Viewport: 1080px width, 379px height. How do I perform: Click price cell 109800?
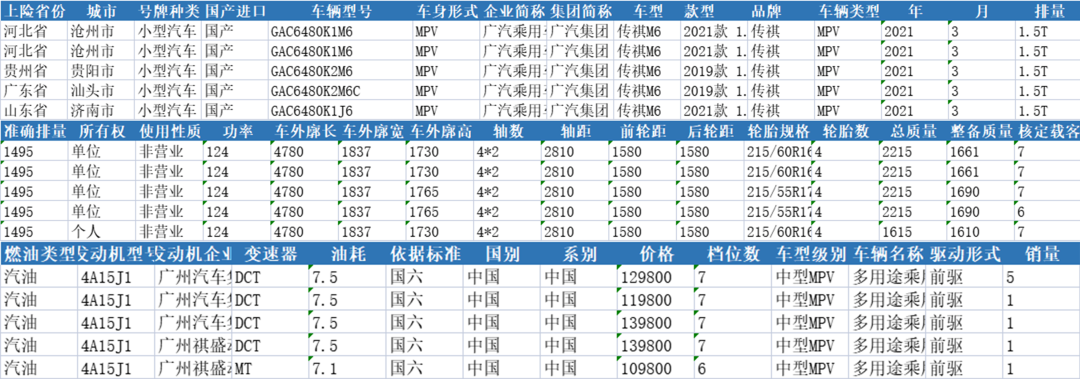[656, 367]
